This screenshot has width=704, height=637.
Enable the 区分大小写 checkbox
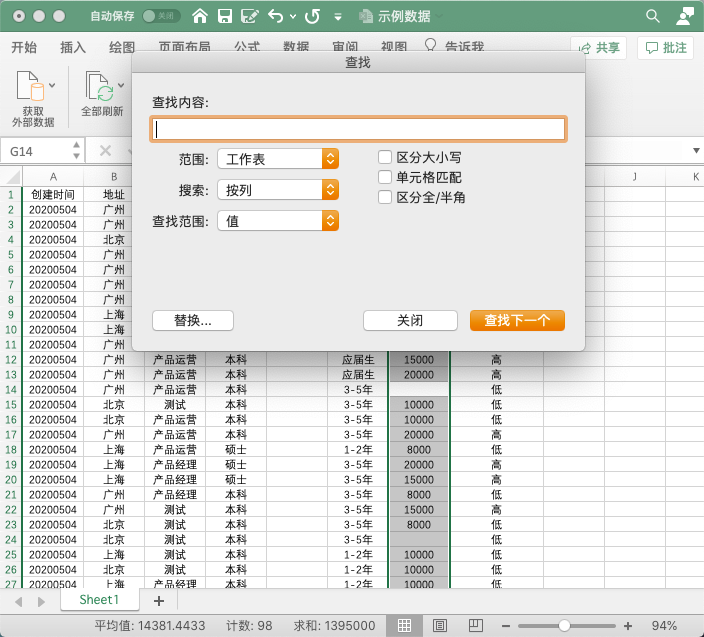(x=384, y=157)
